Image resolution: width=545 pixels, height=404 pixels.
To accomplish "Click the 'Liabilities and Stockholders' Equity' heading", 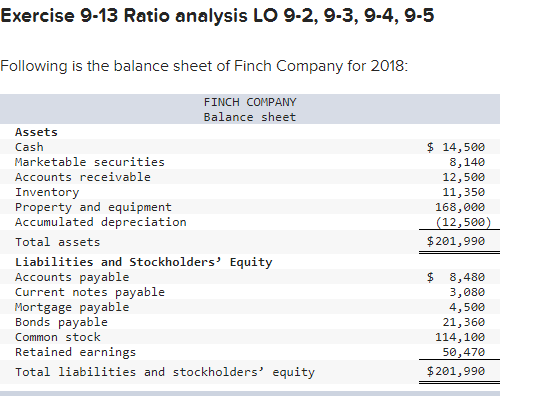I will pyautogui.click(x=144, y=262).
